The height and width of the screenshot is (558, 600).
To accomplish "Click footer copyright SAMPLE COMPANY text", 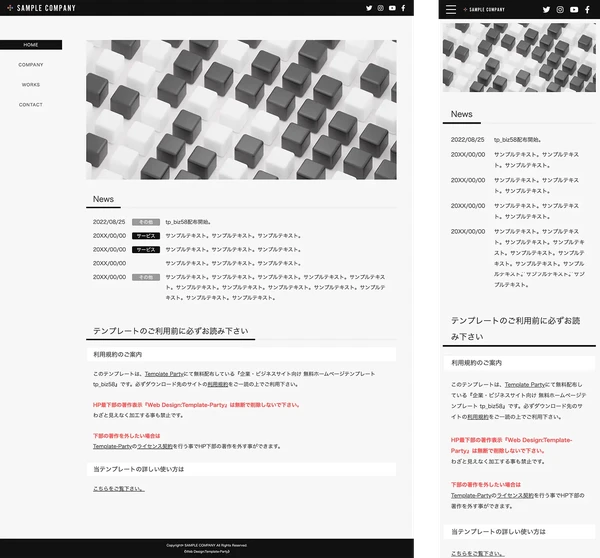I will pyautogui.click(x=207, y=545).
